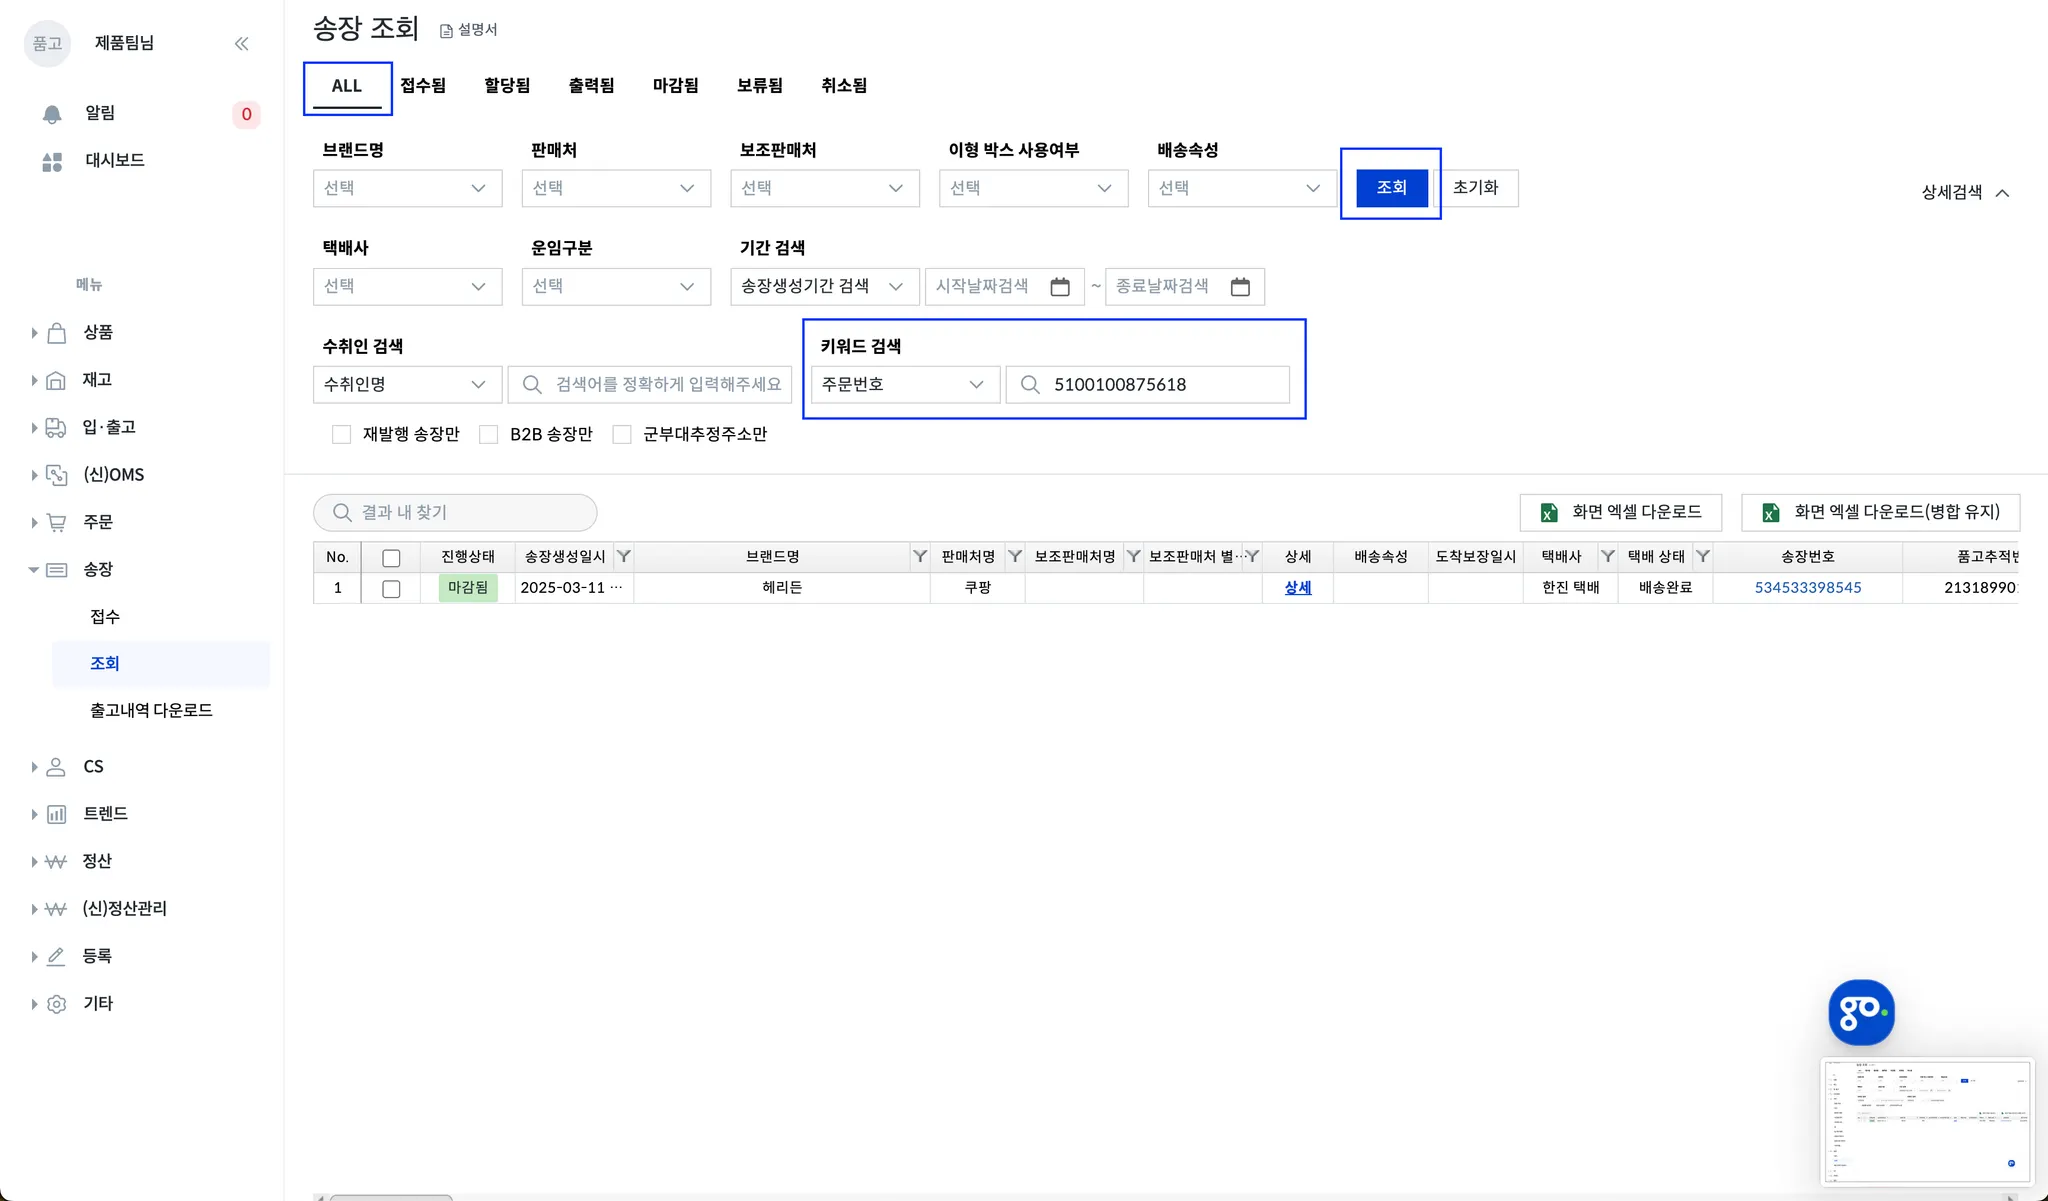Viewport: 2048px width, 1201px height.
Task: Switch to the 마감됨 tab
Action: pyautogui.click(x=675, y=86)
